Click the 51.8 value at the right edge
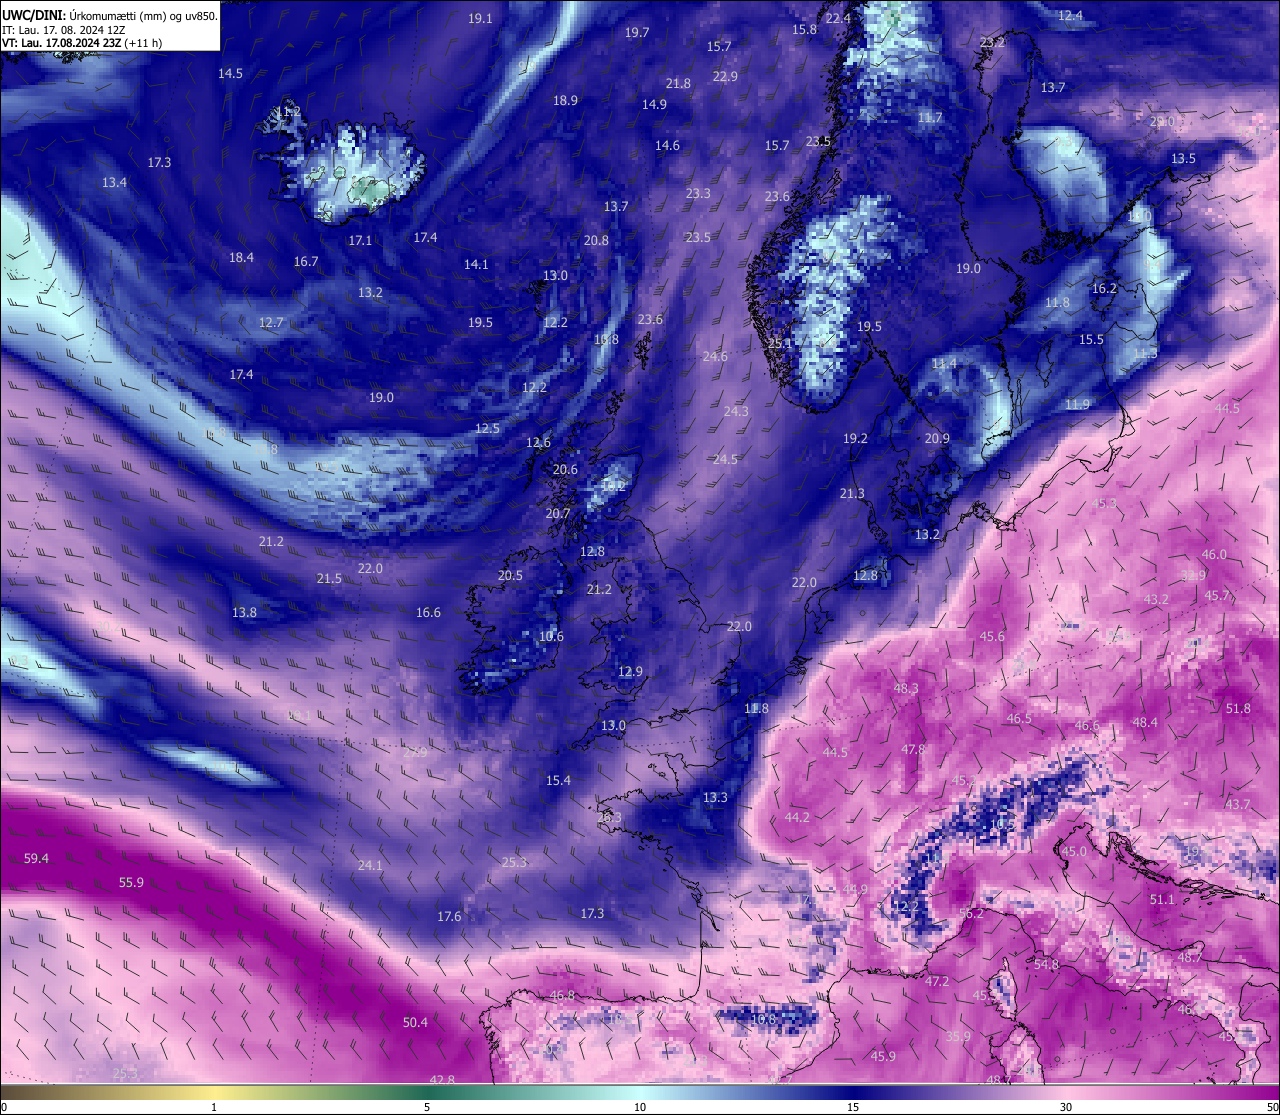The image size is (1280, 1115). pos(1237,709)
